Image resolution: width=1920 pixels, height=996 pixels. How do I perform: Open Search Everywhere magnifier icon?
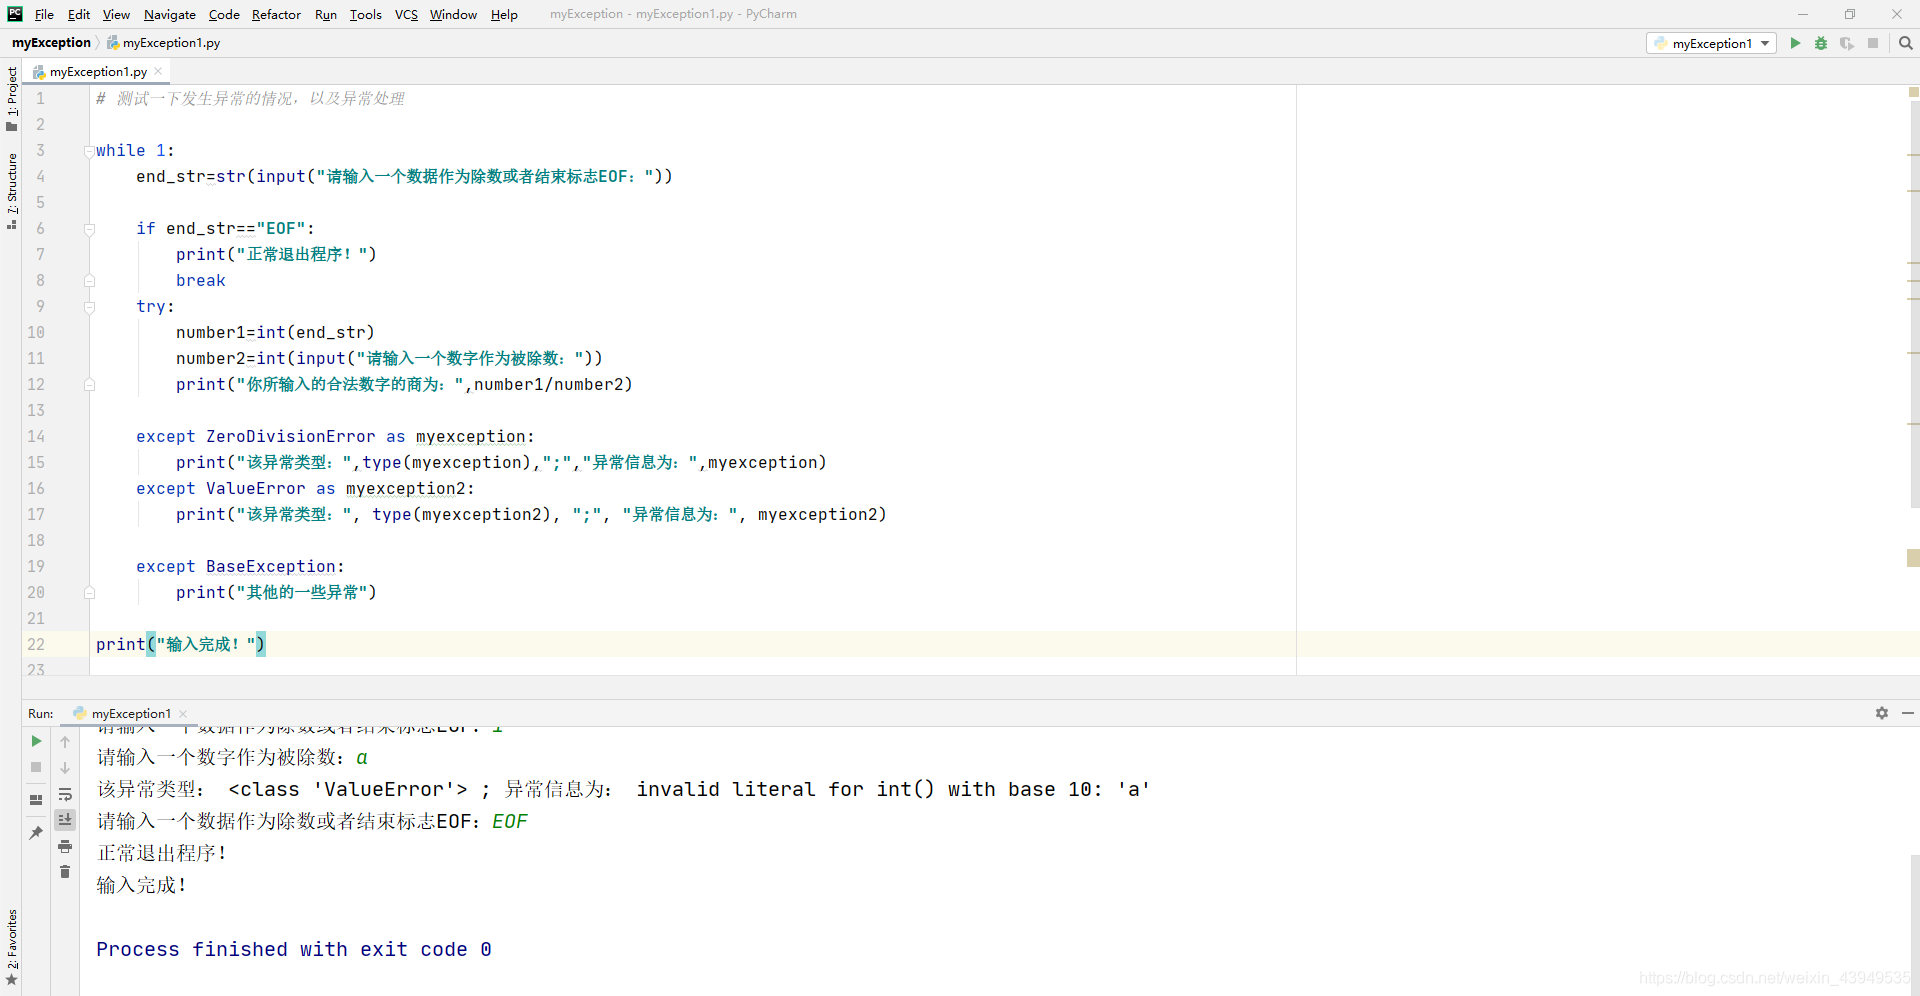[x=1906, y=43]
